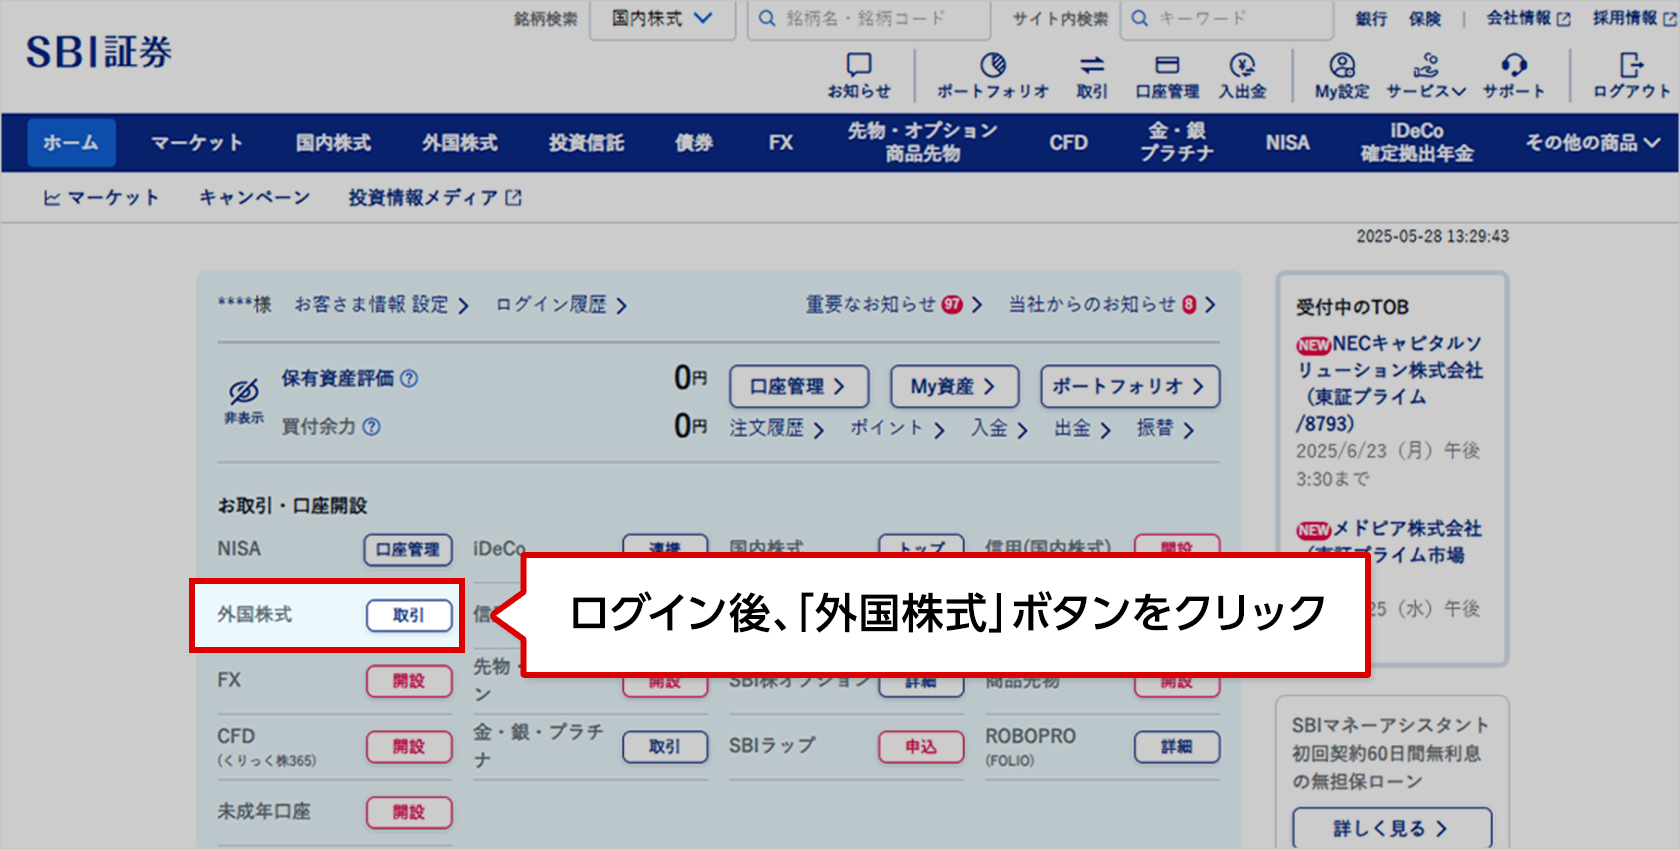This screenshot has height=849, width=1680.
Task: Focus the 銘柄名・銘柄コード search field
Action: 868,19
